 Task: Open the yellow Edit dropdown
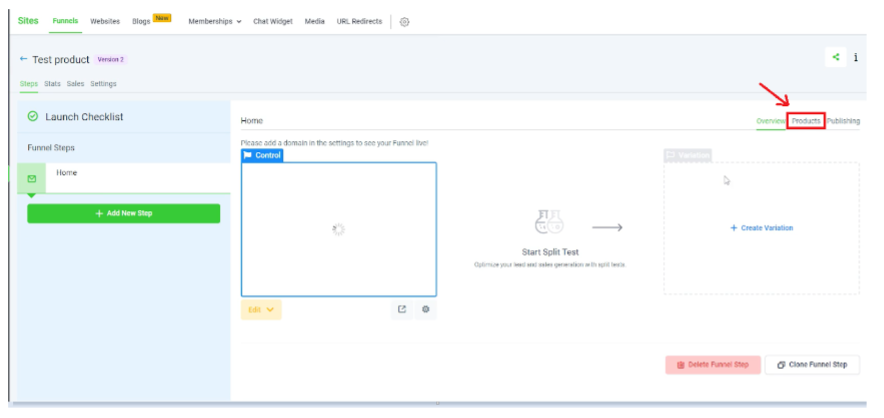pos(261,309)
